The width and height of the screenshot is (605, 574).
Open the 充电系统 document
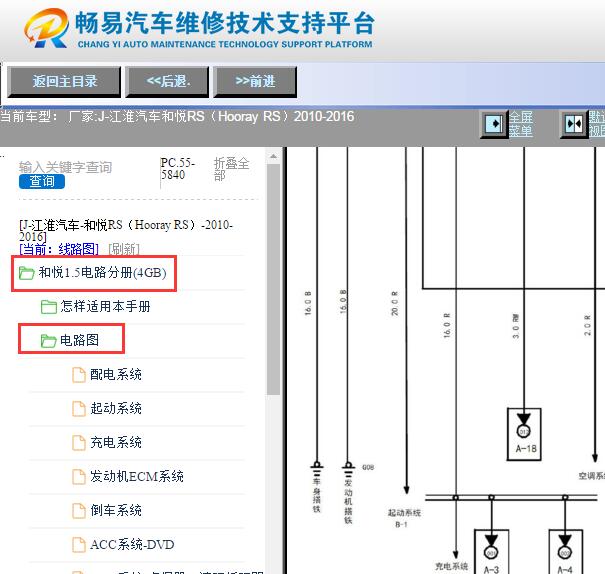coord(116,442)
